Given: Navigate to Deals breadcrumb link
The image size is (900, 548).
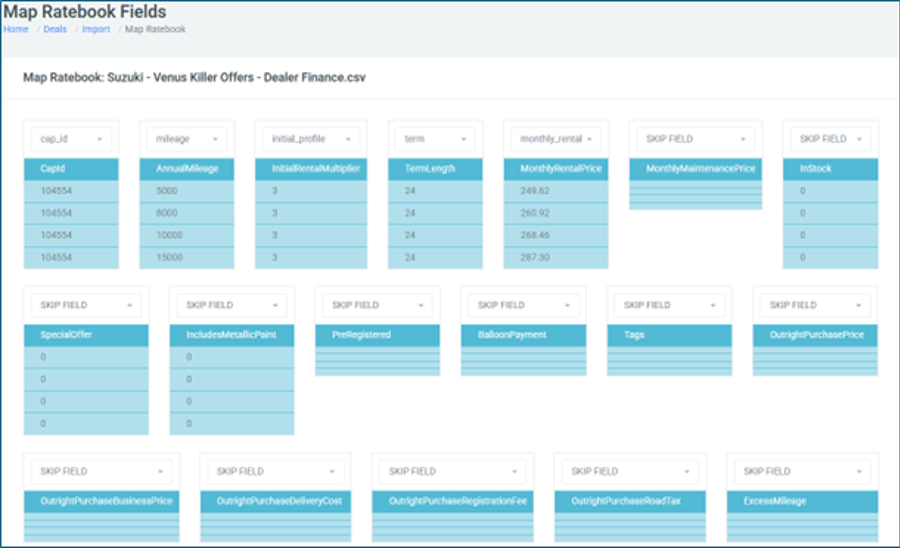Looking at the screenshot, I should coord(55,30).
